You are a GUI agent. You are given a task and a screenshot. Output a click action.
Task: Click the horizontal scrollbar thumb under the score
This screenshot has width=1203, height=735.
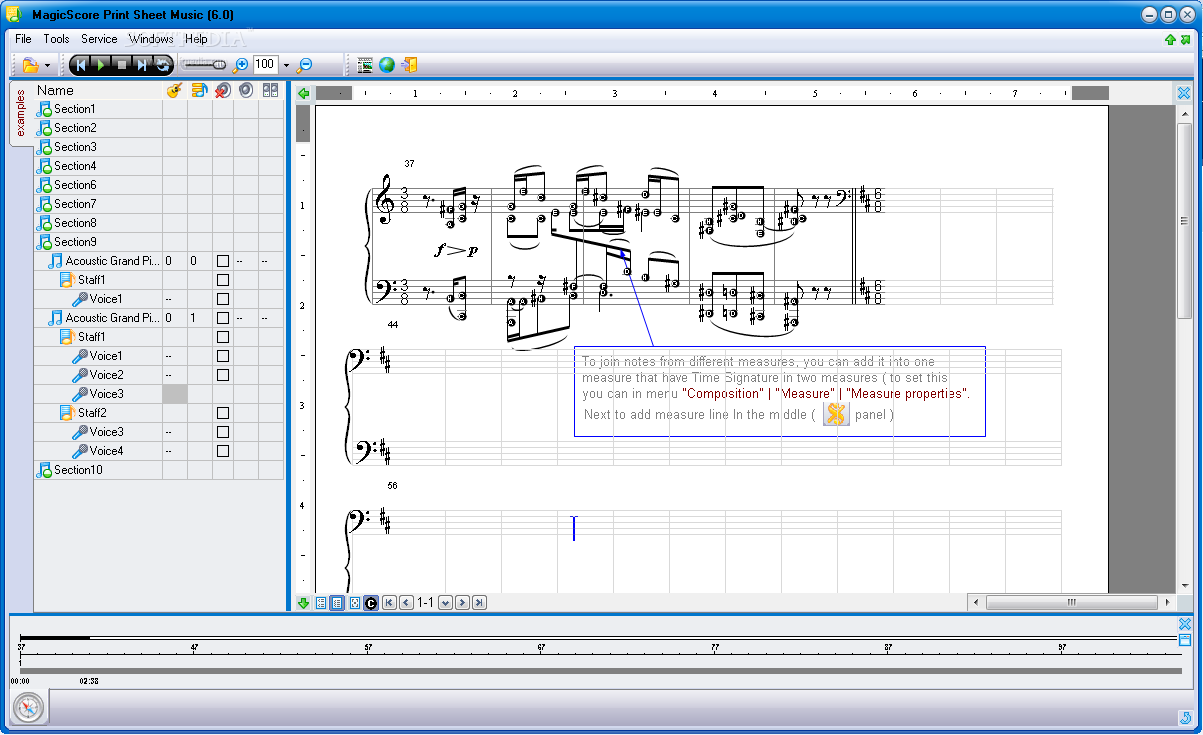1071,603
